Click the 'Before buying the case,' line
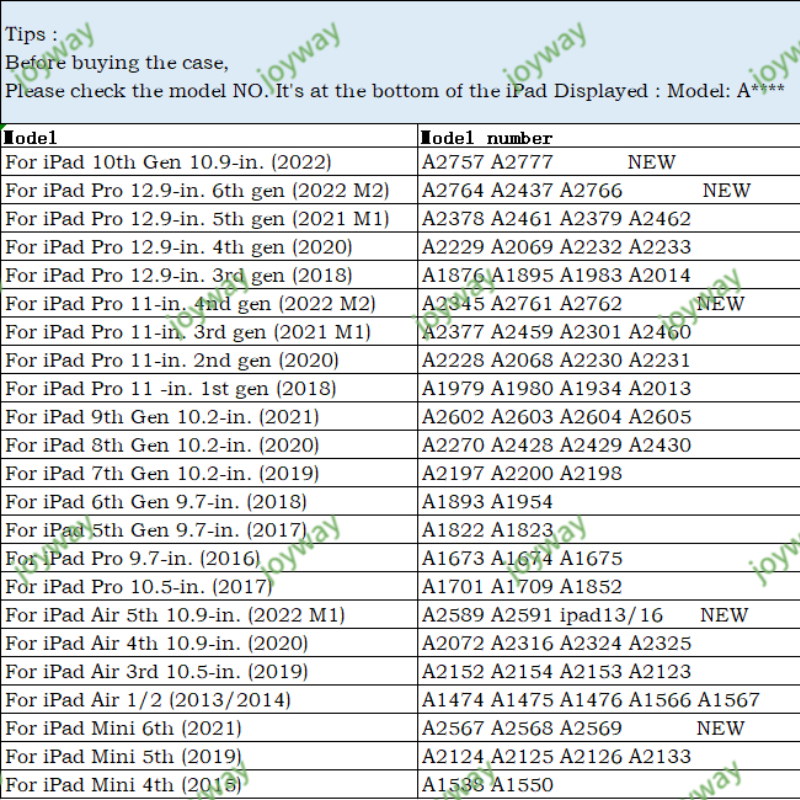800x800 pixels. (x=117, y=63)
